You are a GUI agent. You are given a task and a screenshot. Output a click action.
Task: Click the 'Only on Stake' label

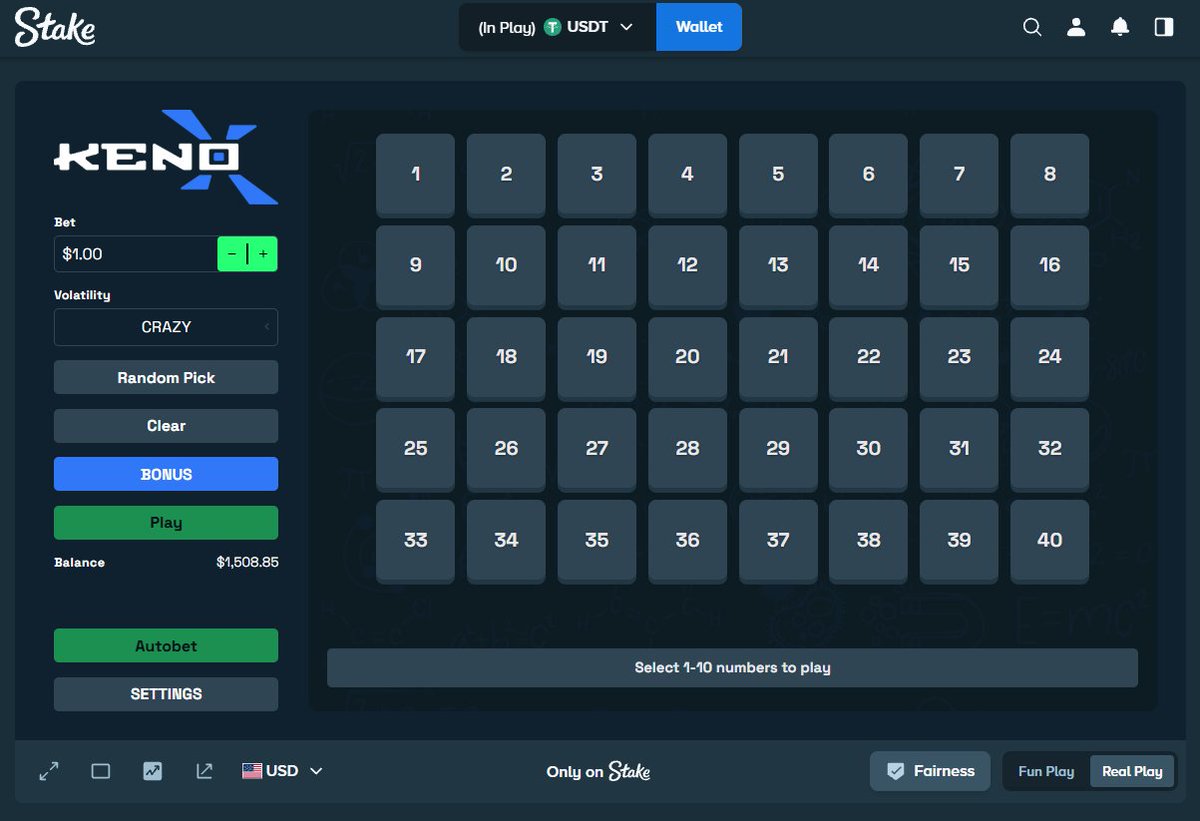click(x=598, y=771)
